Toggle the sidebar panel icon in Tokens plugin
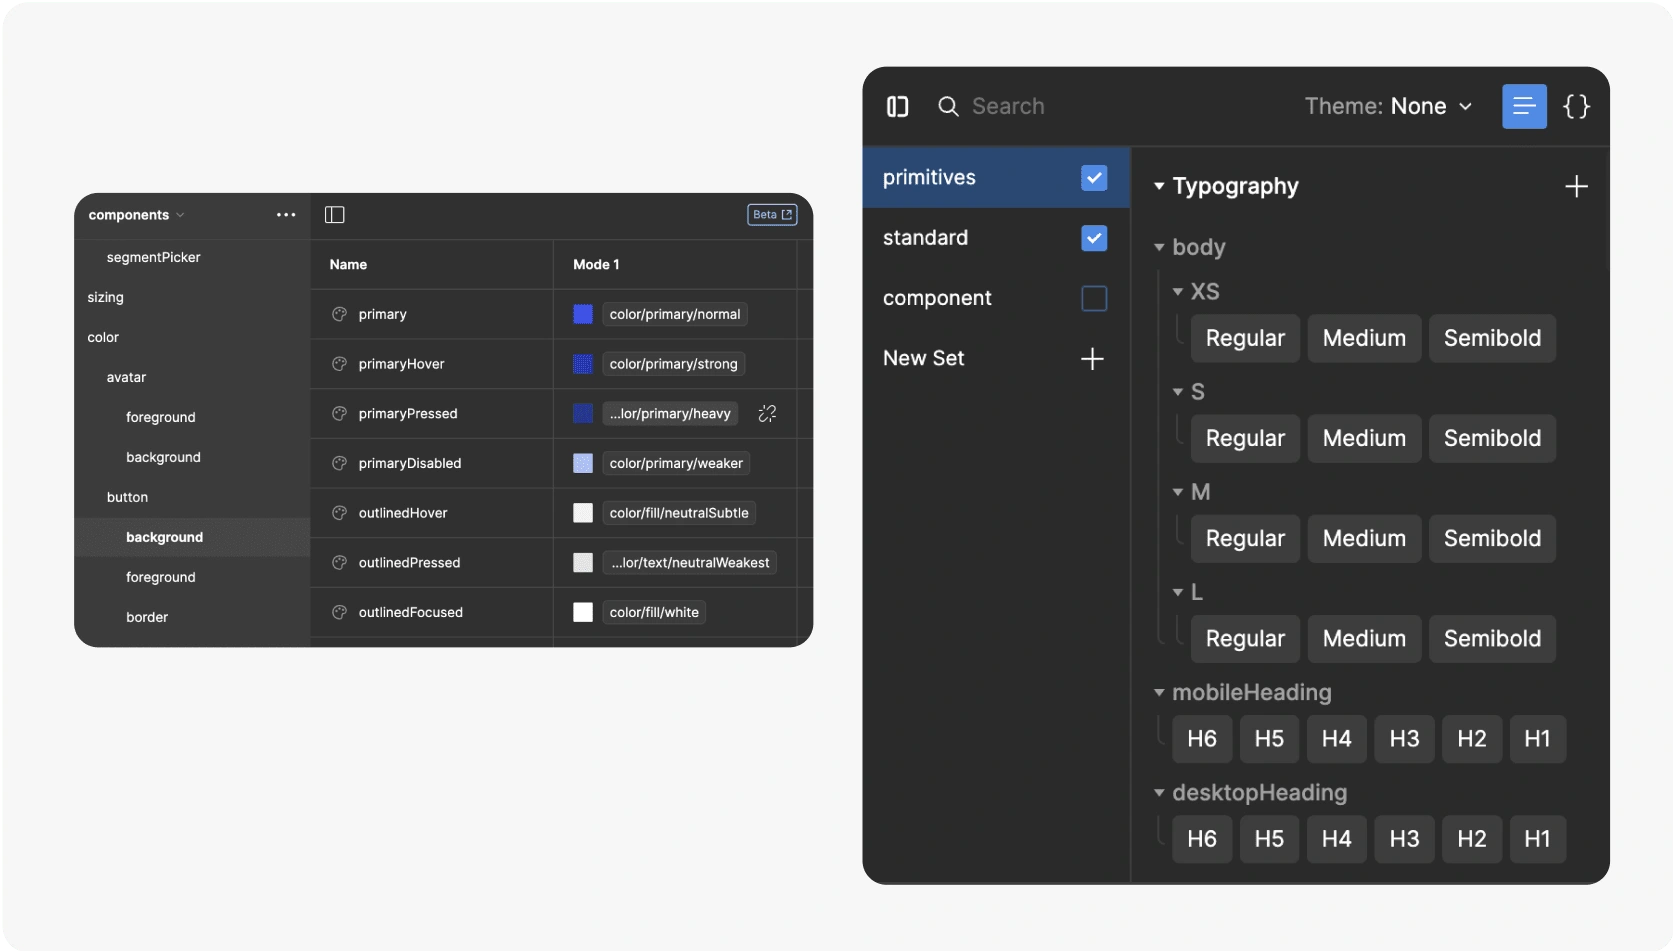 [x=897, y=107]
